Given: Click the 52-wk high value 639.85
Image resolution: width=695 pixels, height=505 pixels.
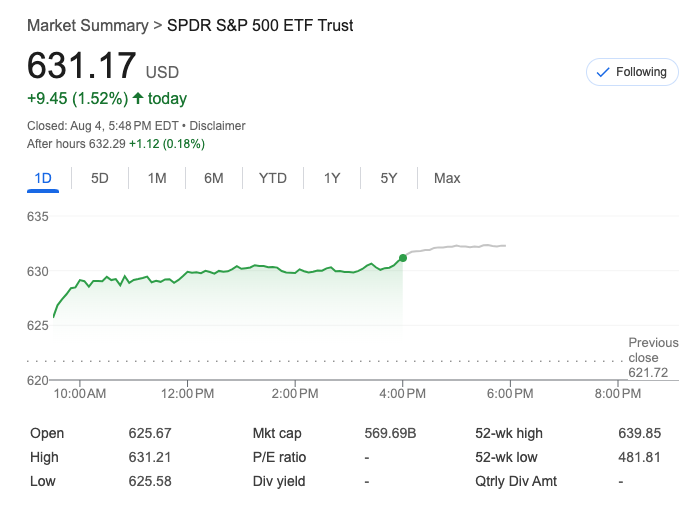Looking at the screenshot, I should (640, 433).
